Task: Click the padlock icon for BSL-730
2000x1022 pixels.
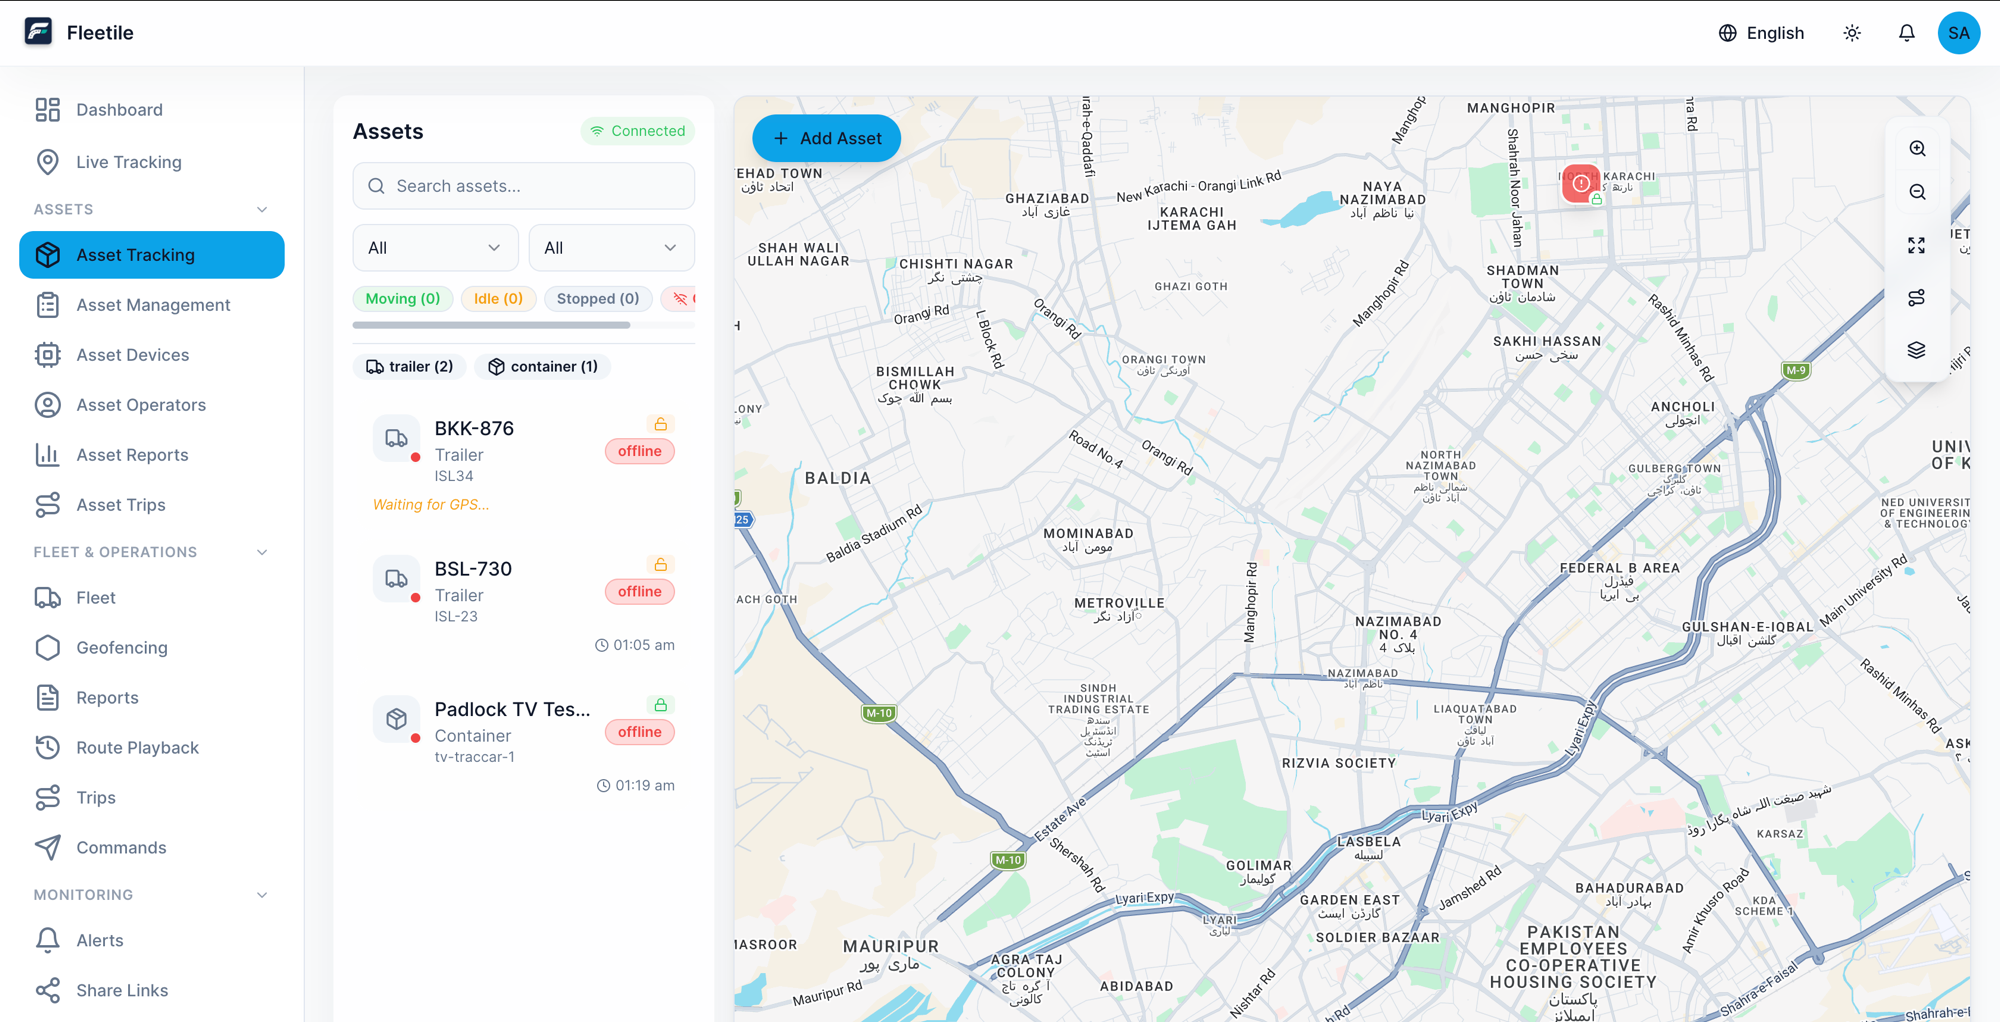Action: (660, 565)
